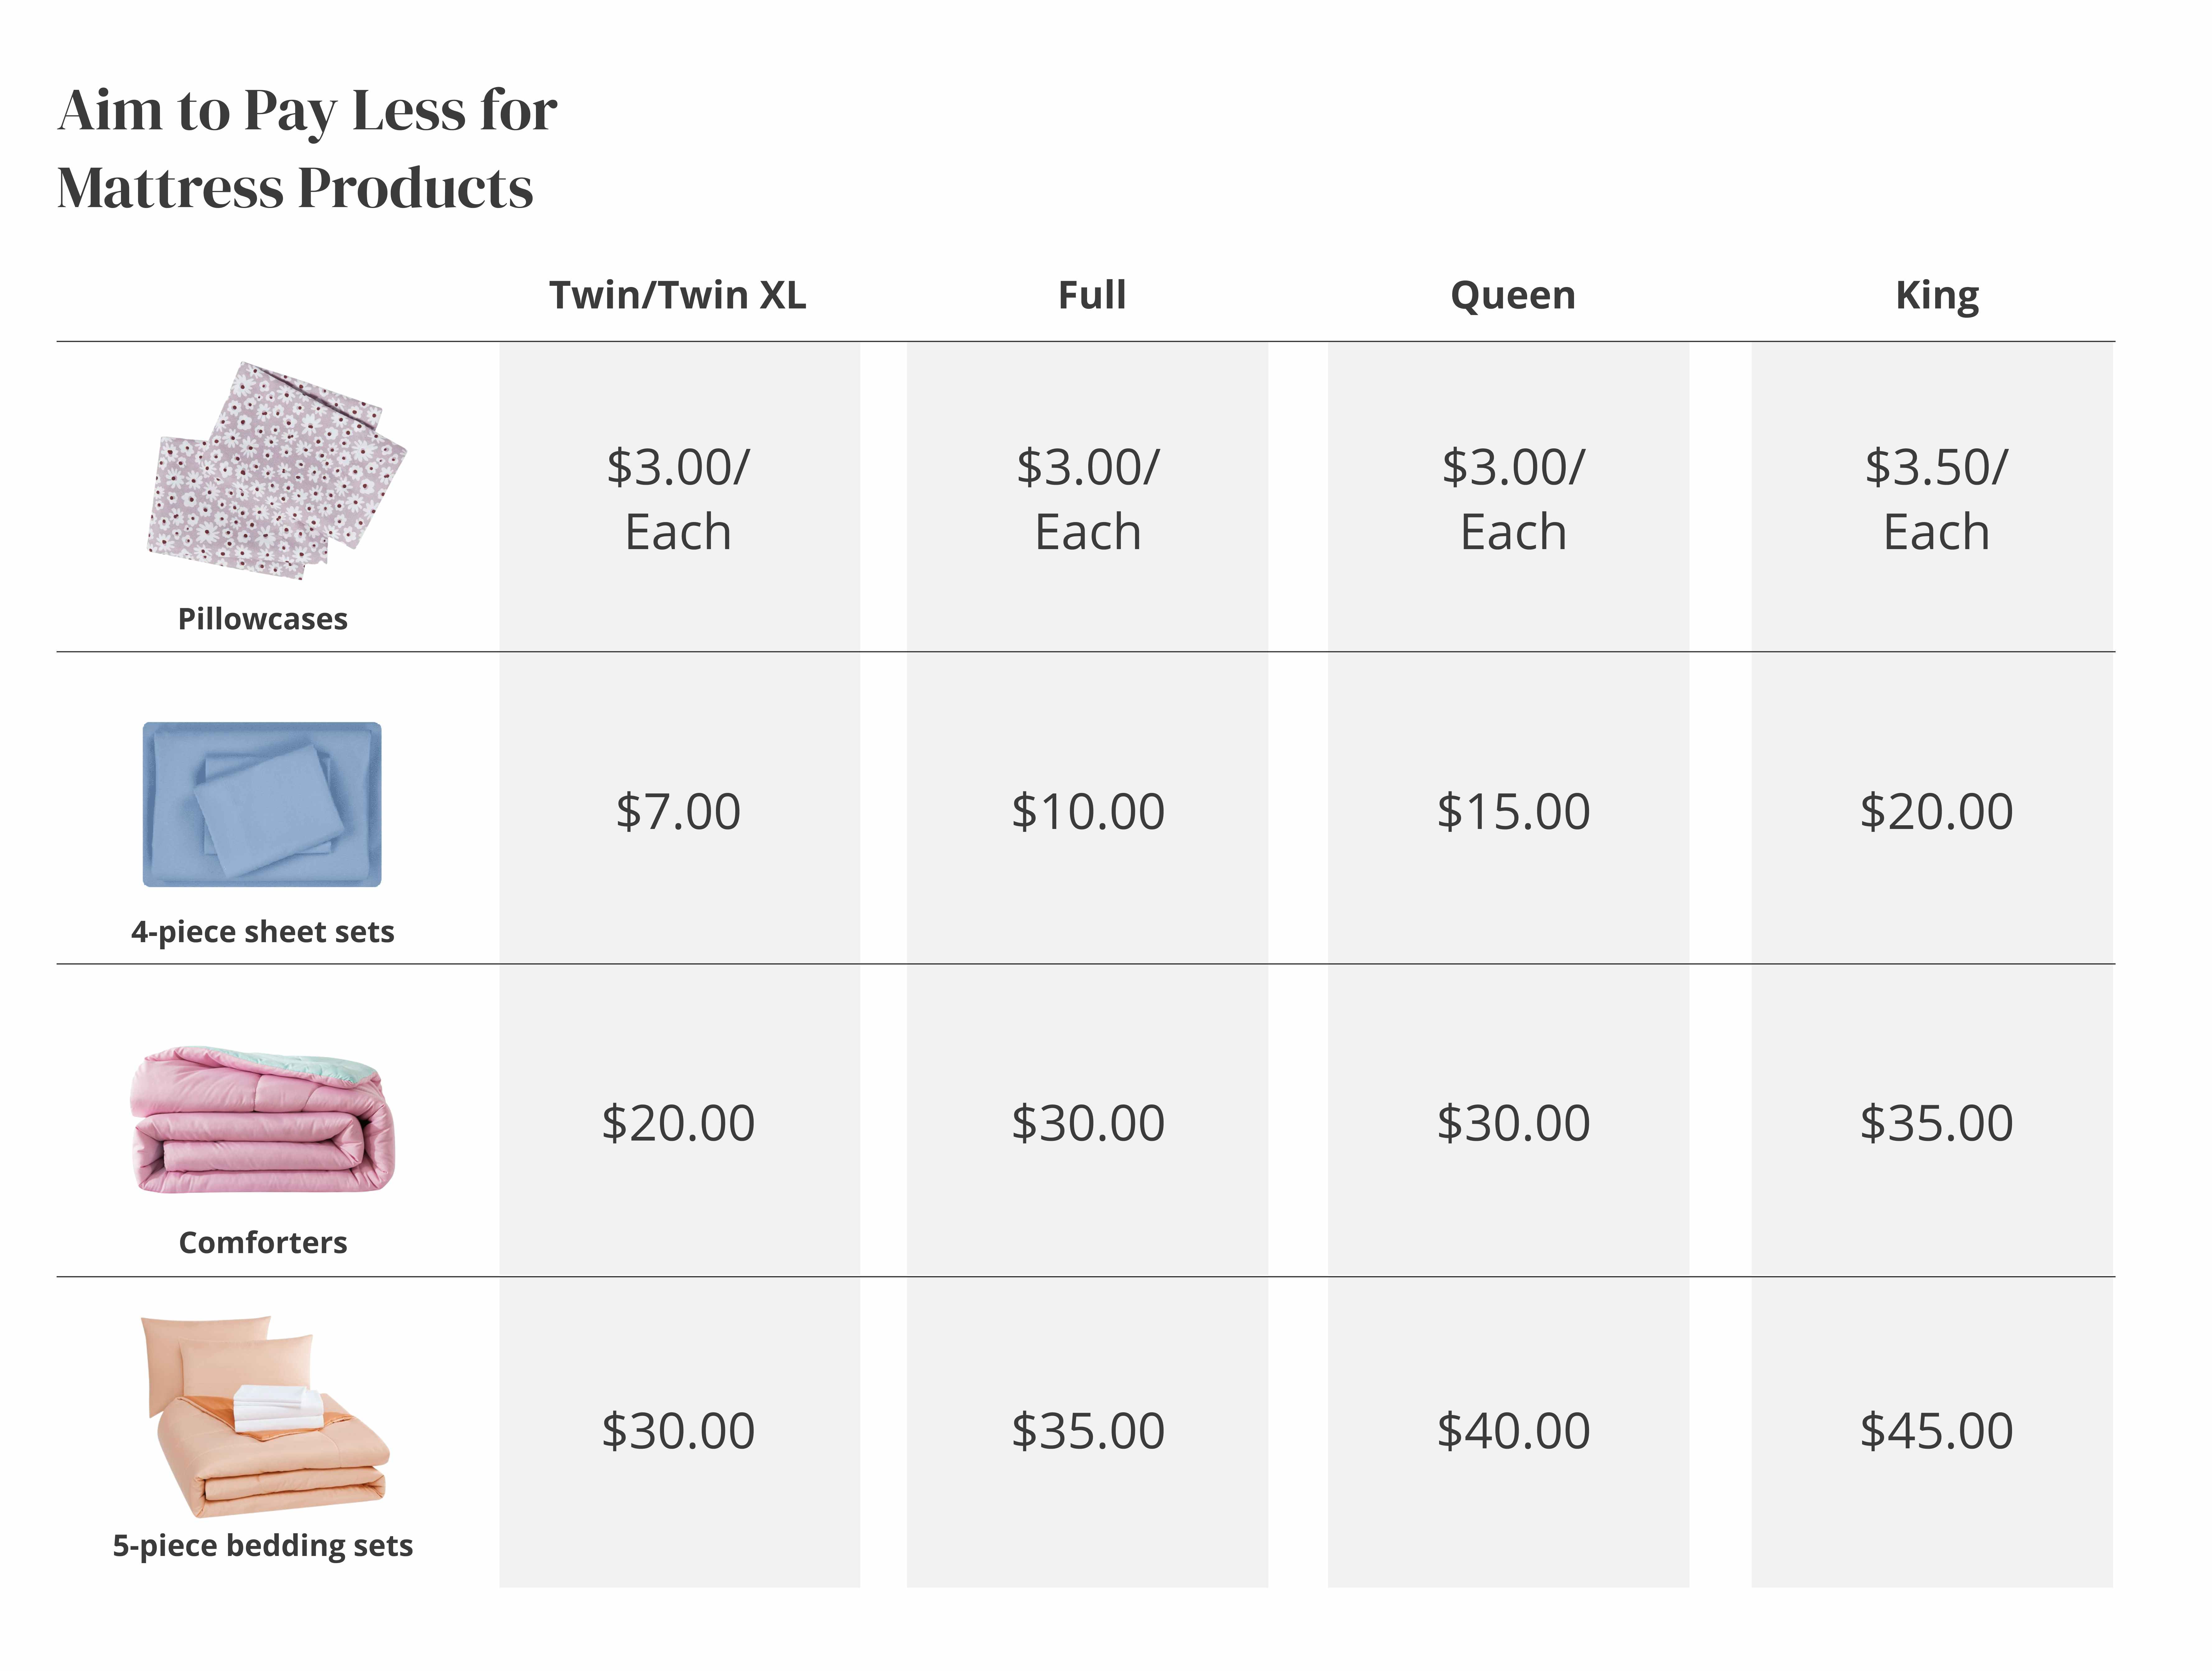Select the 5-piece bedding sets label
Viewport: 2212px width, 1671px height.
(x=262, y=1546)
